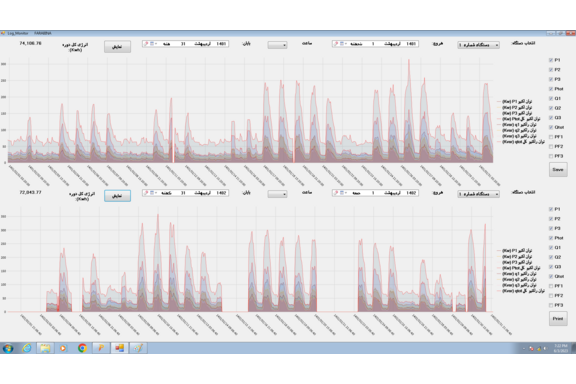
Task: Enable PF3 checkbox for the bottom chart
Action: pyautogui.click(x=551, y=305)
